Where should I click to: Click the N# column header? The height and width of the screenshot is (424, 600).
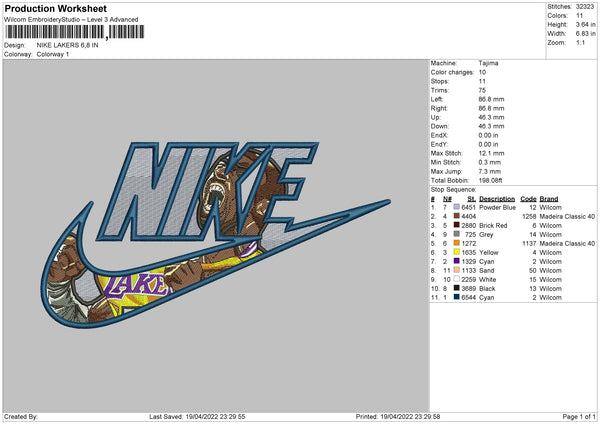click(x=447, y=199)
